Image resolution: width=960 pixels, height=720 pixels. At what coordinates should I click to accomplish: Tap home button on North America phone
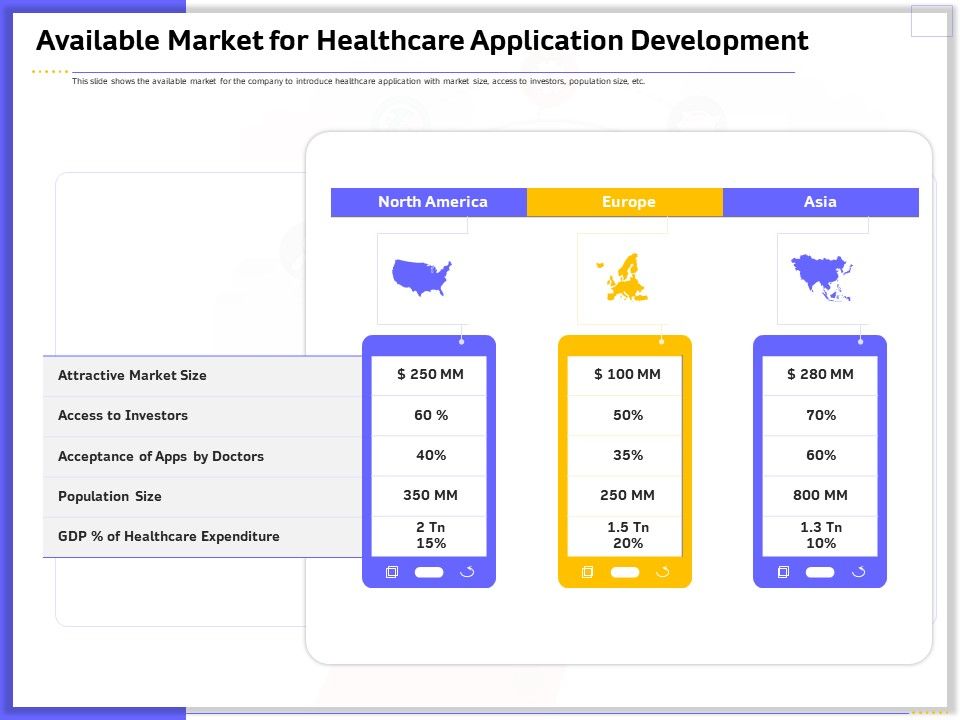[x=429, y=572]
